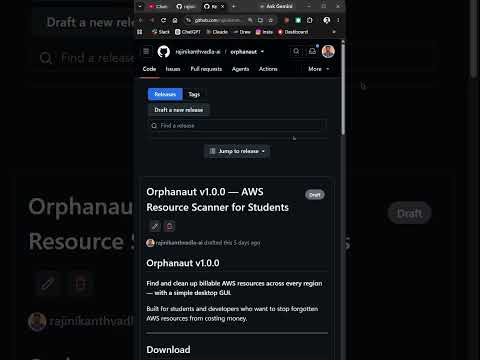The height and width of the screenshot is (360, 480).
Task: Open the apps grid icon in bookmarks bar
Action: point(140,32)
